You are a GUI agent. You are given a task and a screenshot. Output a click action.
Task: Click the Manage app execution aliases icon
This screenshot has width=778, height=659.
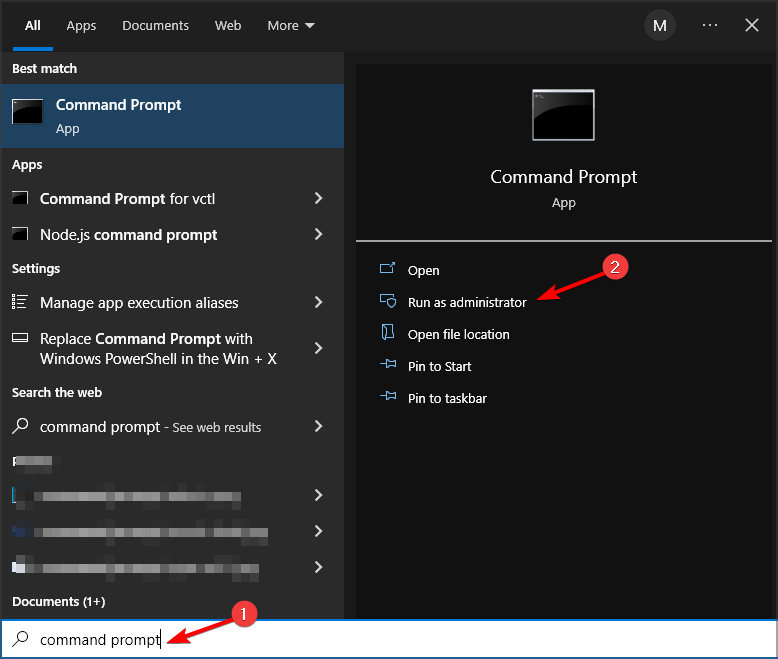point(20,303)
